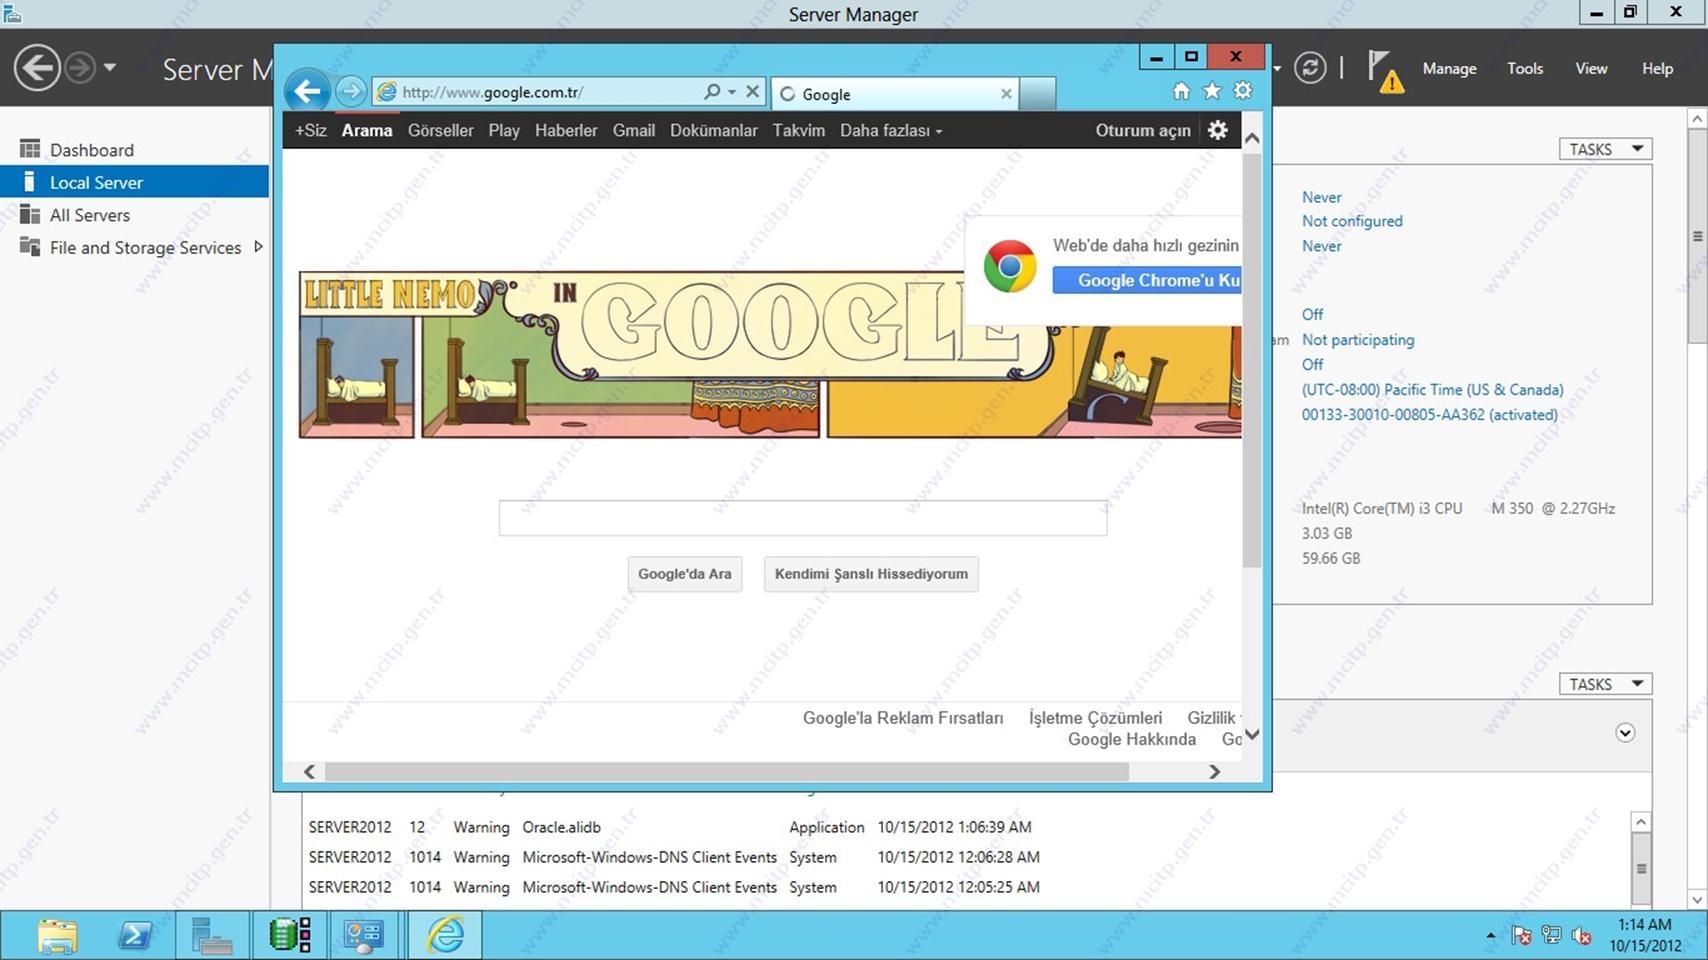This screenshot has width=1708, height=960.
Task: Click Server Manager back arrow
Action: click(37, 68)
